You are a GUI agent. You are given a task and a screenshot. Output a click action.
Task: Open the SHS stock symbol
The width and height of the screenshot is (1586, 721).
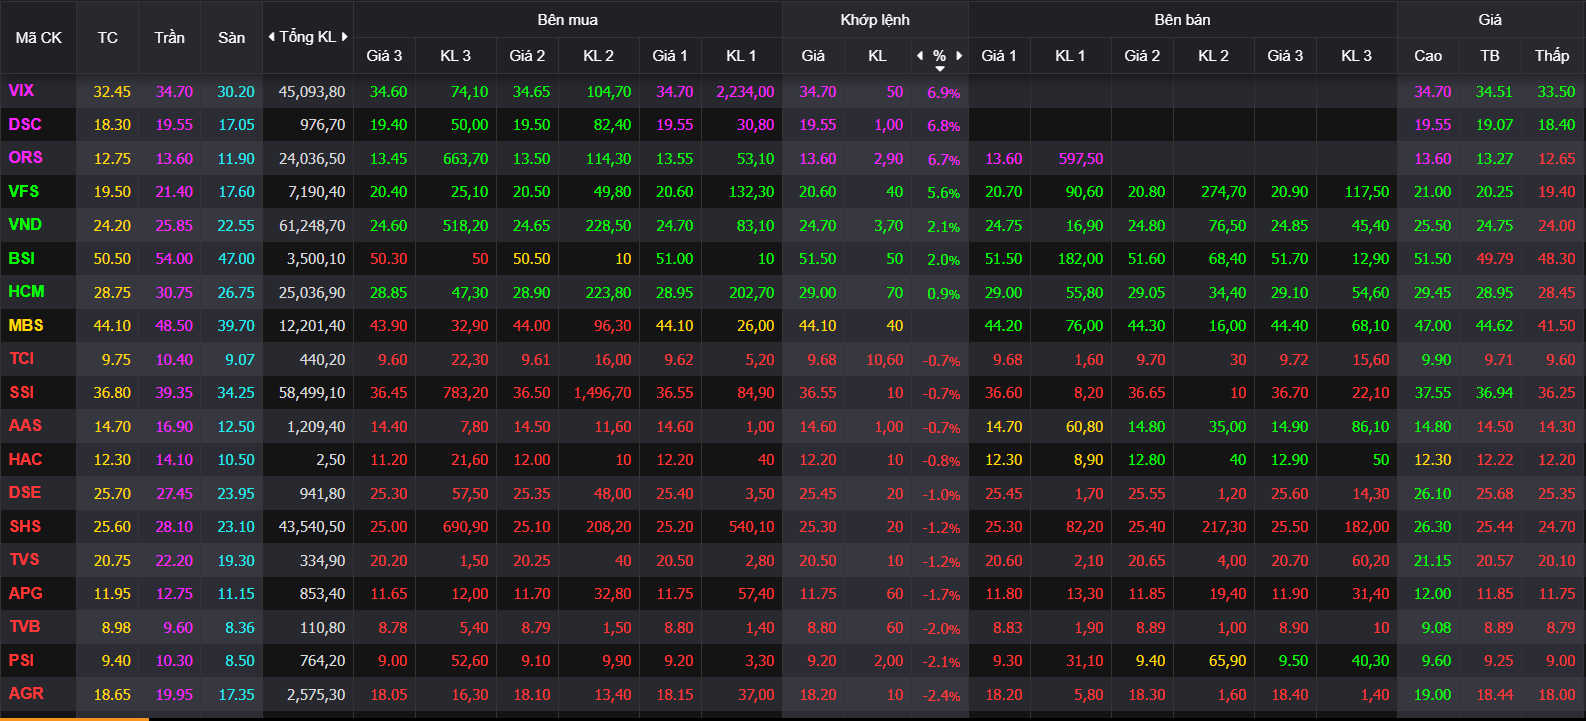(25, 526)
